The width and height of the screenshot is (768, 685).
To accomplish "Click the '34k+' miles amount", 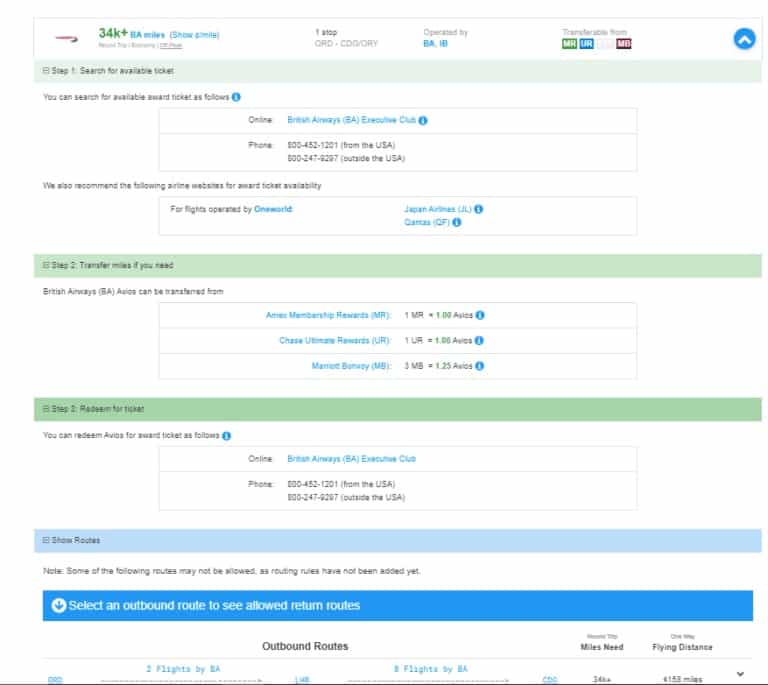I will [113, 33].
